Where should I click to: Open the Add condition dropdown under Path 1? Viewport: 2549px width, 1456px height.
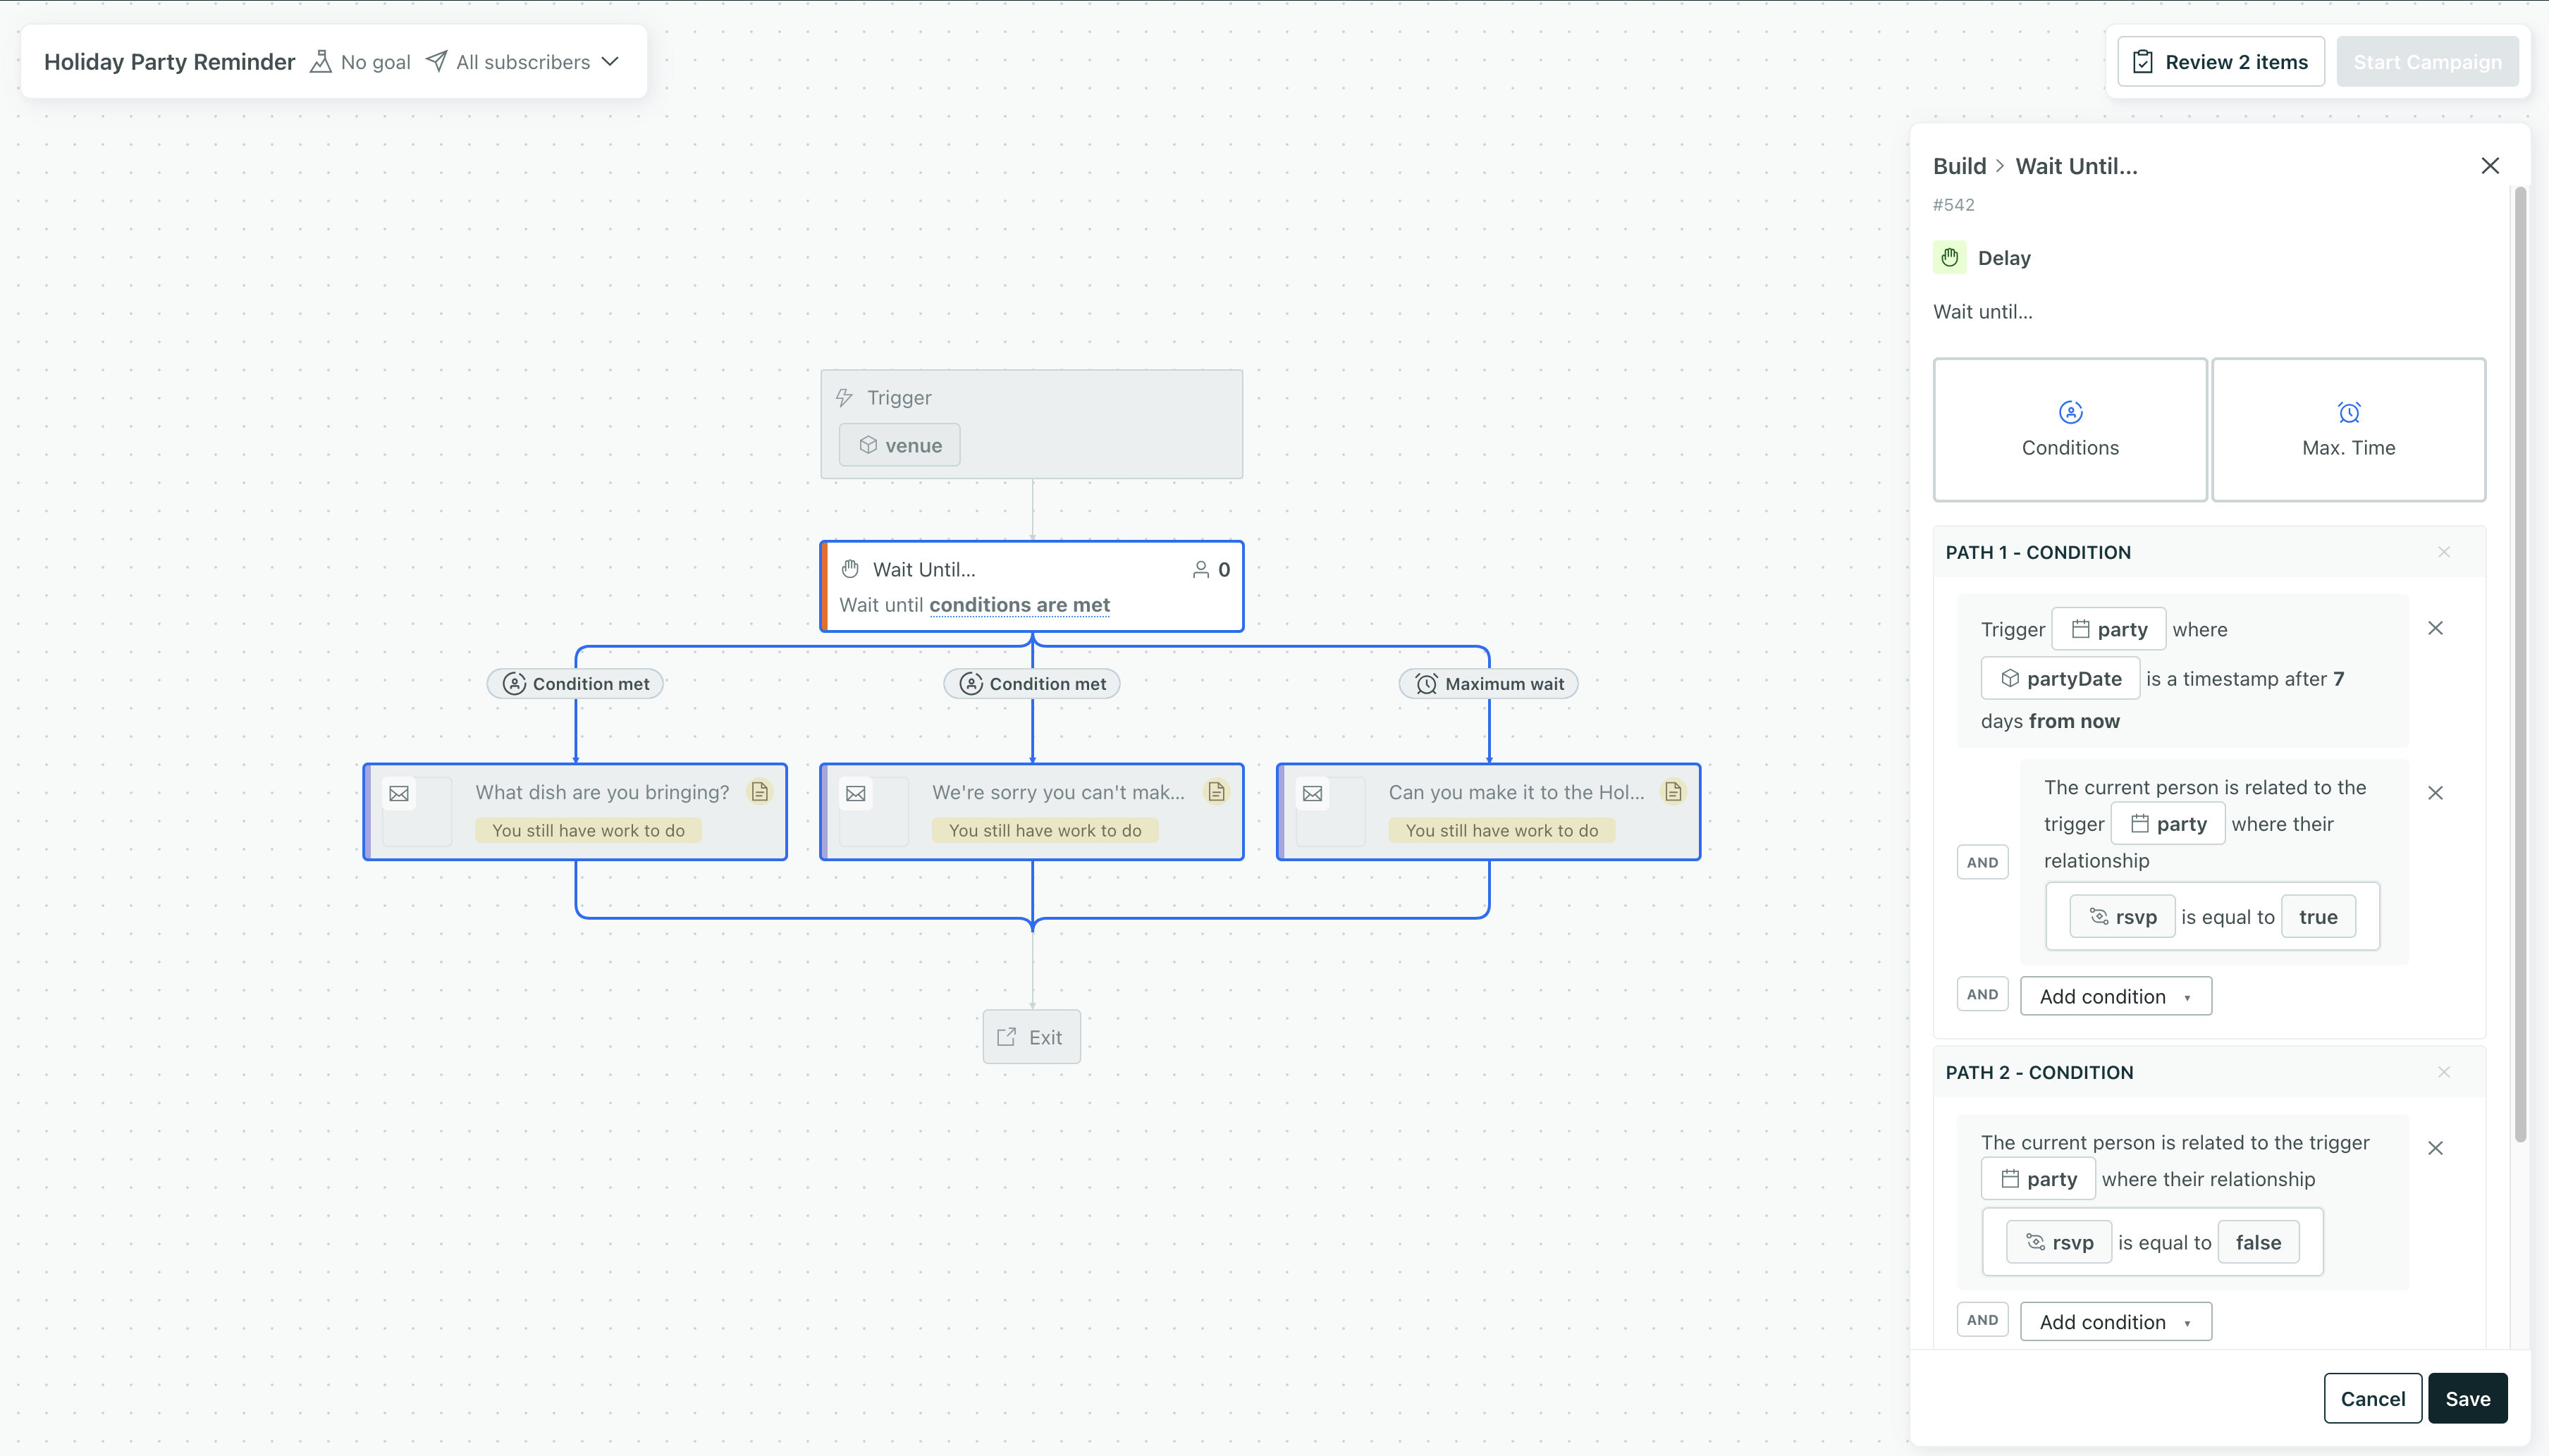(2115, 996)
